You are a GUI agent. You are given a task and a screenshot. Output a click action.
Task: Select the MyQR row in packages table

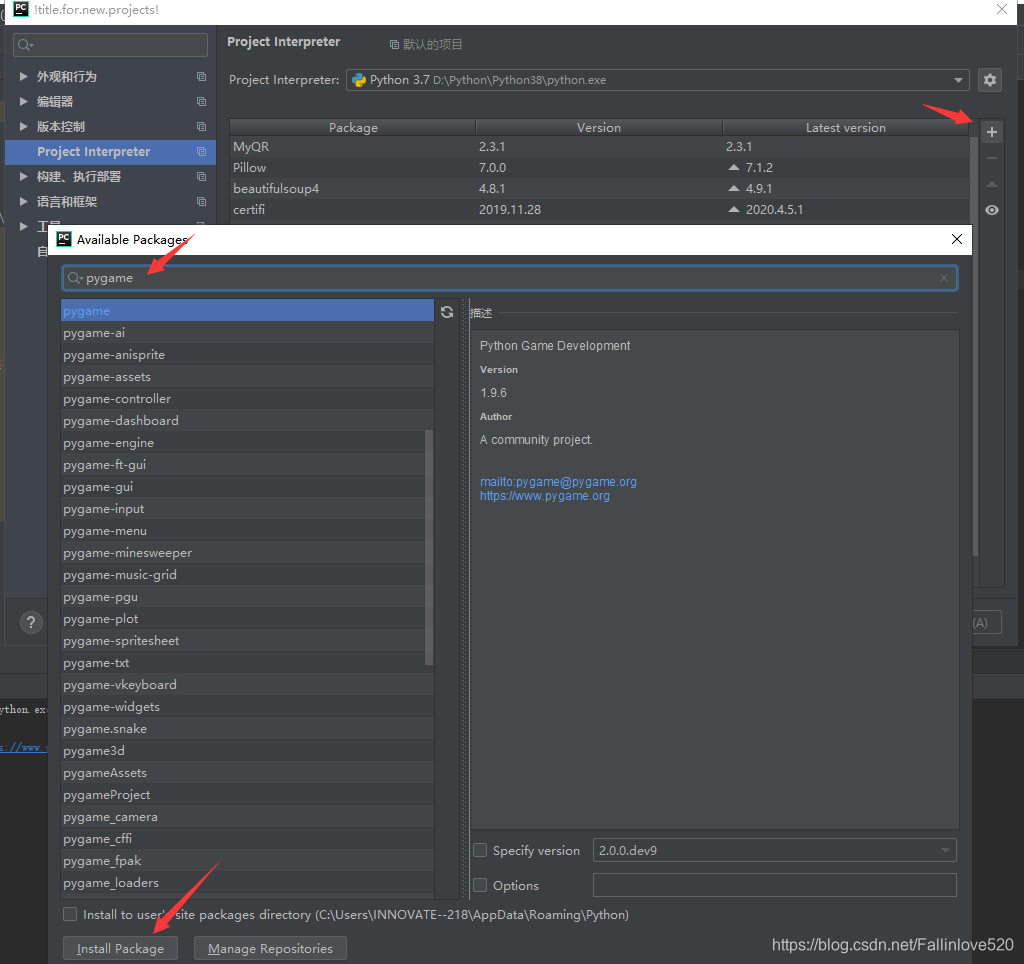point(599,146)
